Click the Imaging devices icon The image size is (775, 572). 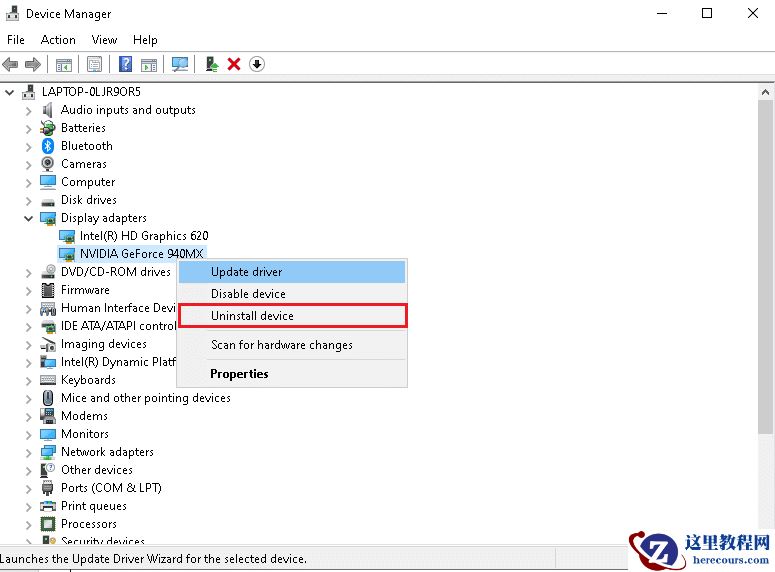(48, 344)
